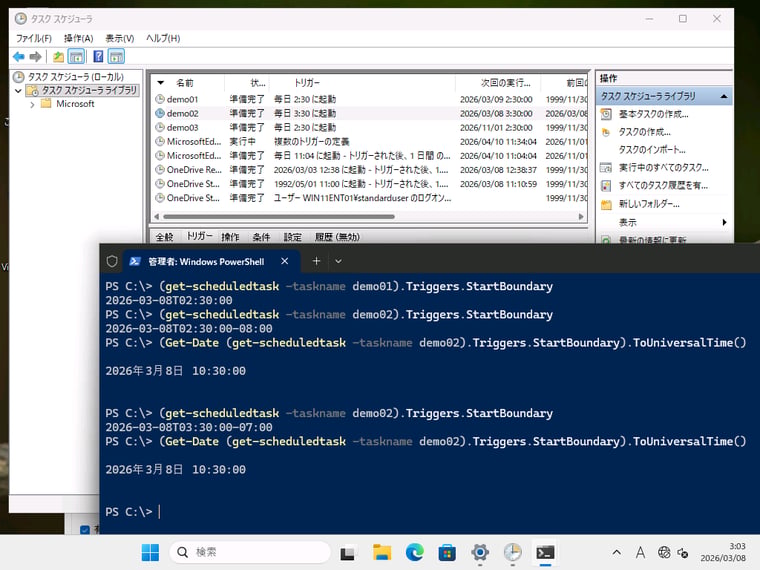
Task: Open the Windows Start button
Action: coord(150,553)
